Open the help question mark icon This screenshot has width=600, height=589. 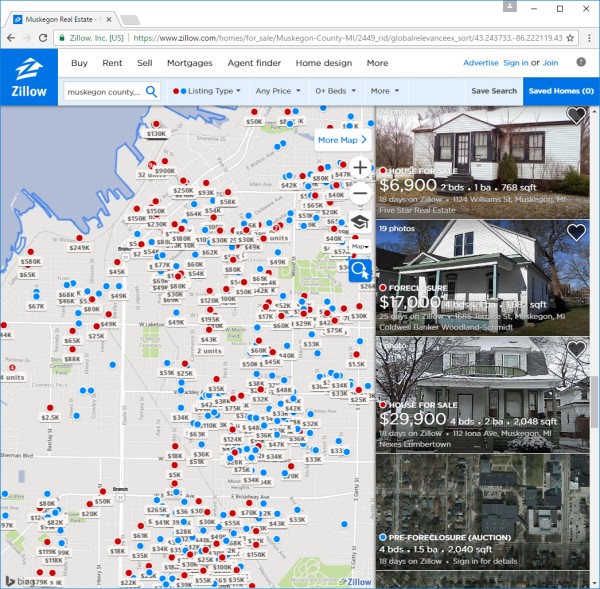(581, 62)
